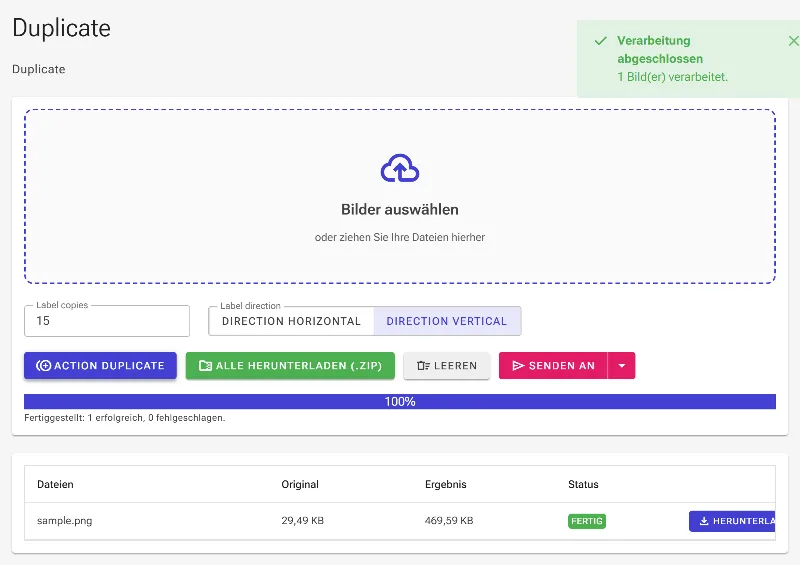Image resolution: width=800 pixels, height=565 pixels.
Task: Click the 100% progress bar
Action: [x=400, y=402]
